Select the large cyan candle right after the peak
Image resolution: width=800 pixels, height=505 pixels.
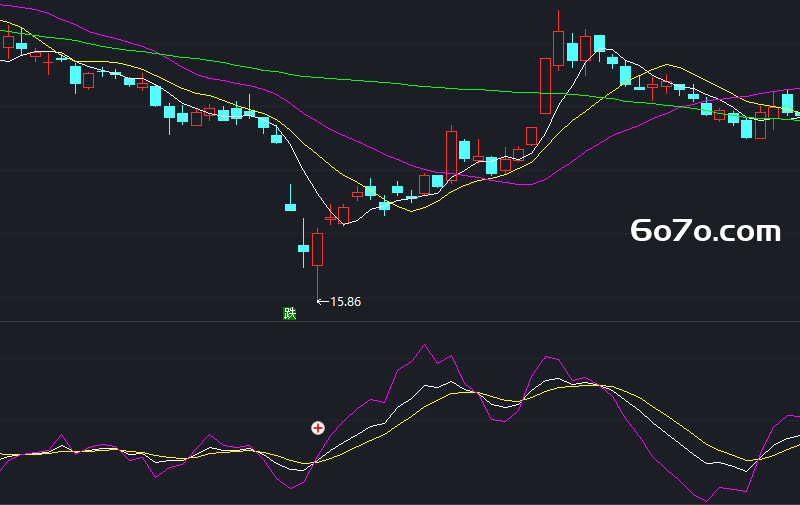coord(599,43)
